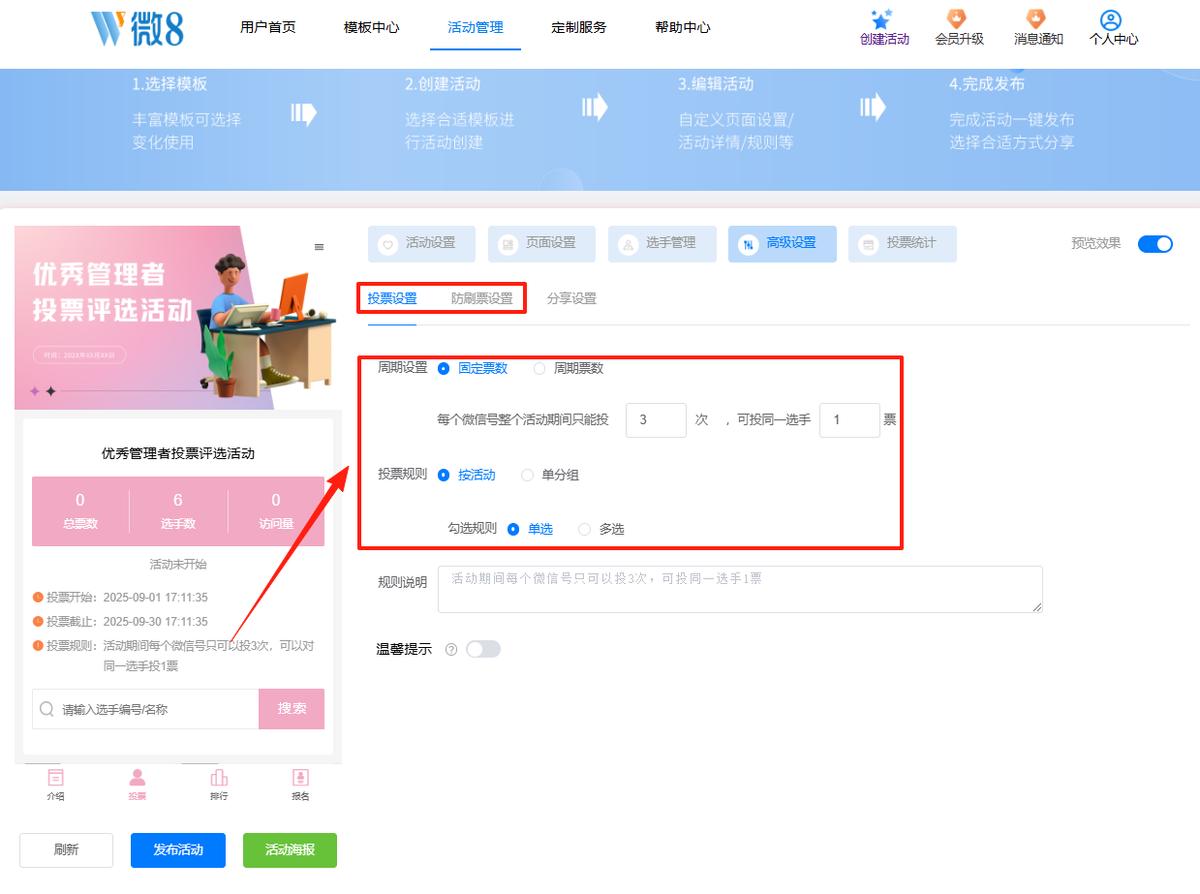This screenshot has height=894, width=1200.
Task: Click the 规则说明 text area
Action: (x=740, y=589)
